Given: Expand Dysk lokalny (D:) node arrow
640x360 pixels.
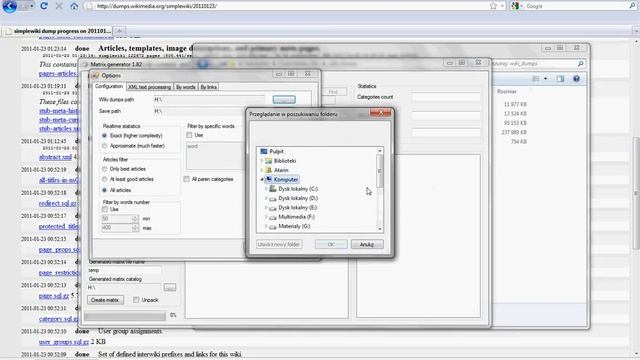Looking at the screenshot, I should click(x=266, y=198).
